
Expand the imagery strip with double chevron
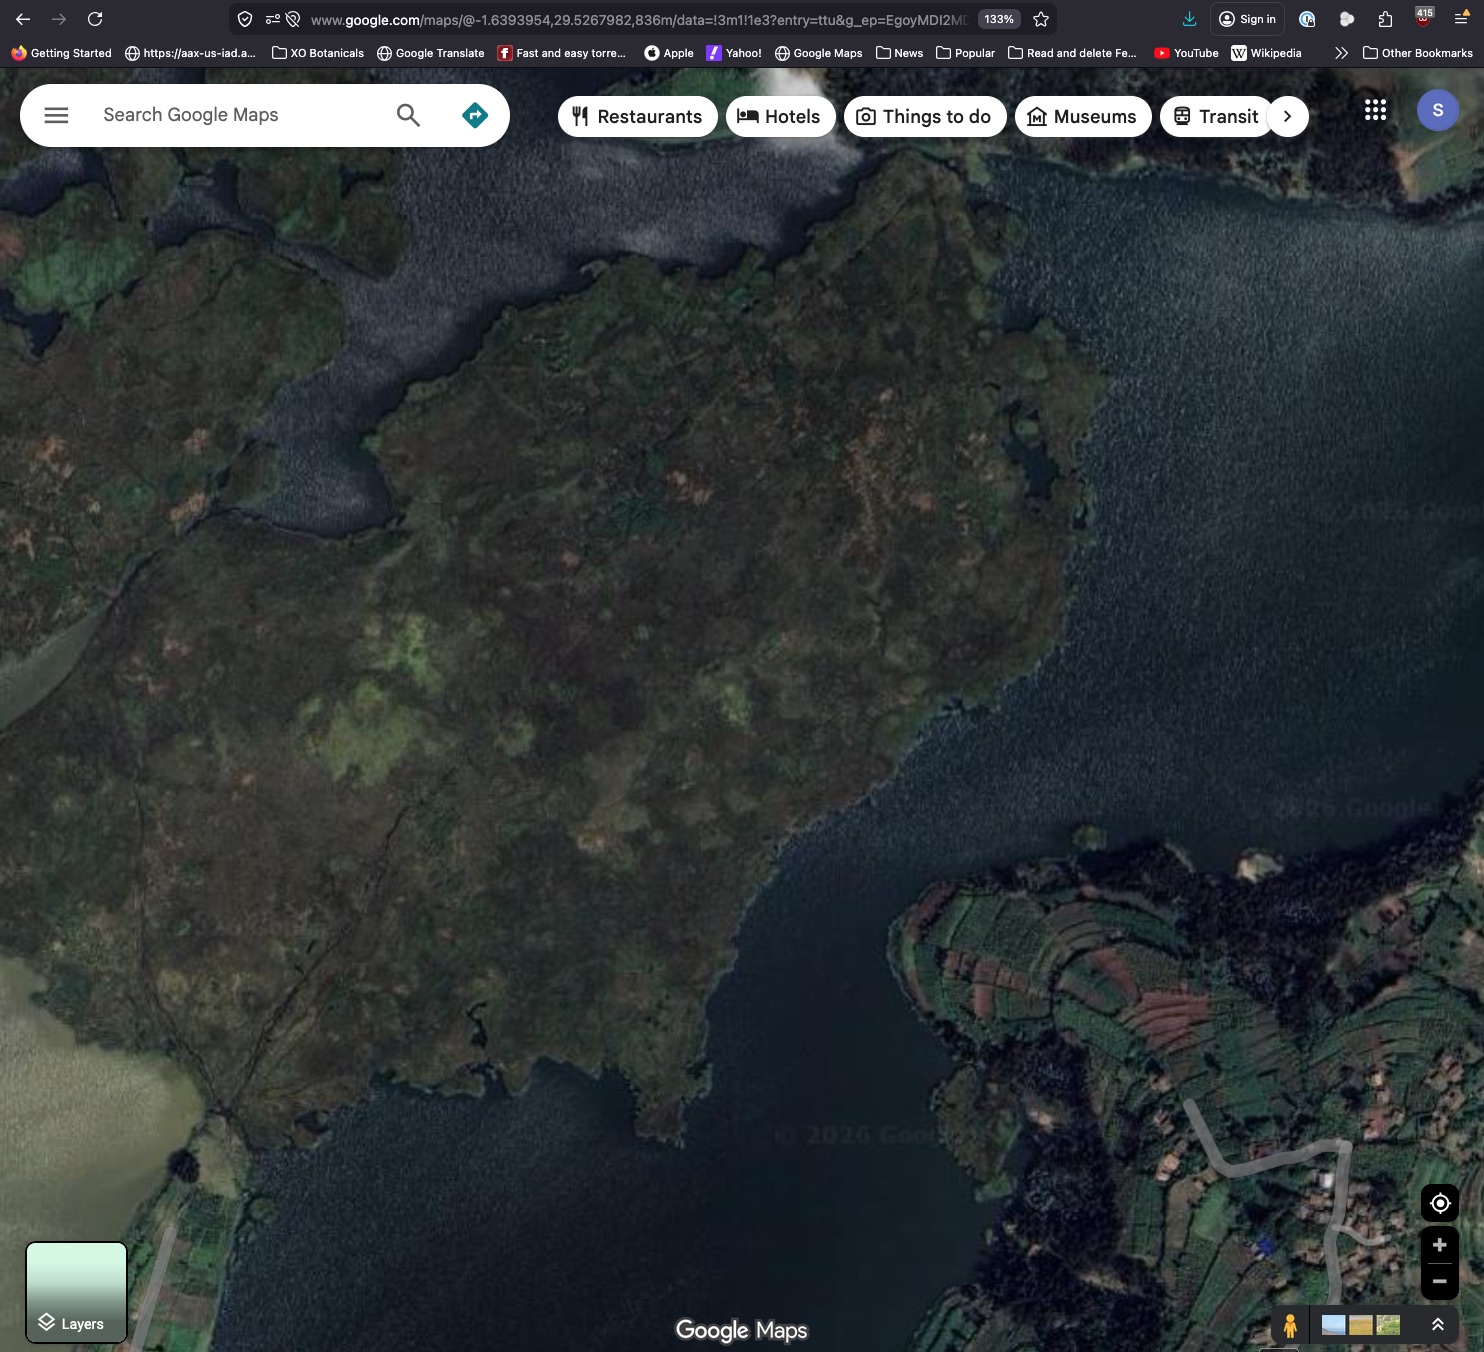click(1437, 1325)
